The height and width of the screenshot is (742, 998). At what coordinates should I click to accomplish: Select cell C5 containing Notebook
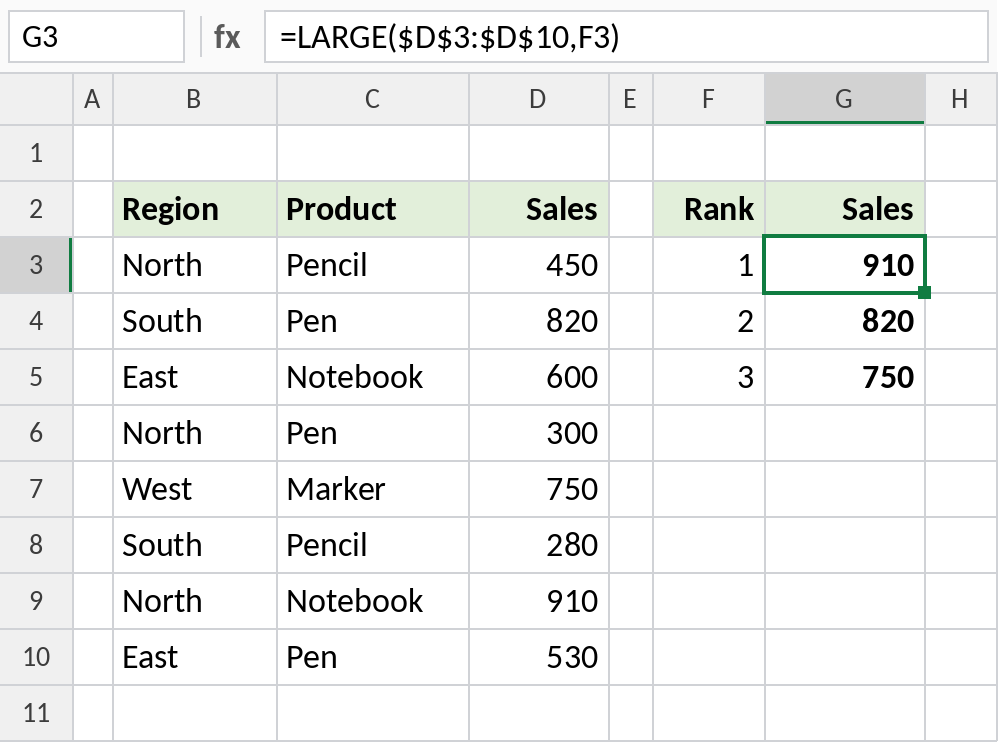click(373, 377)
